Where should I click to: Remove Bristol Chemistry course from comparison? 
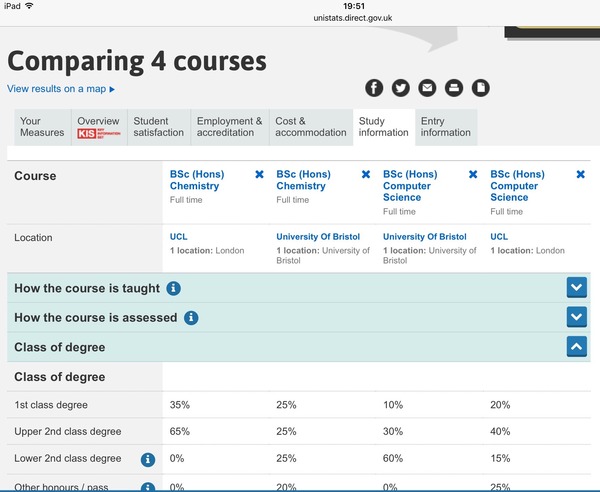366,174
